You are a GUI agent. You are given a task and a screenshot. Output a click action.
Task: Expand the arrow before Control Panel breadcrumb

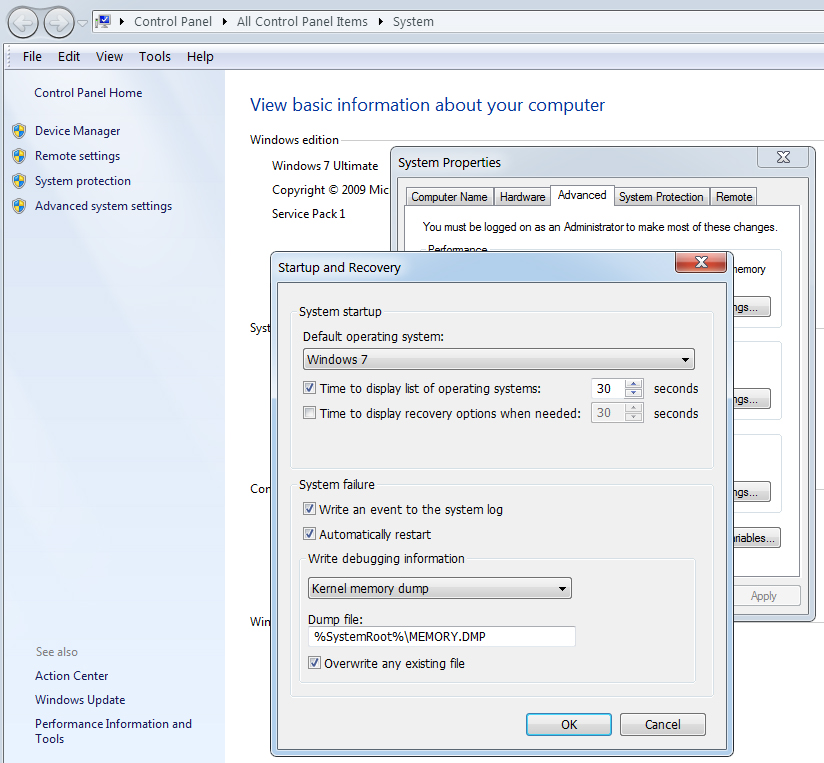122,22
